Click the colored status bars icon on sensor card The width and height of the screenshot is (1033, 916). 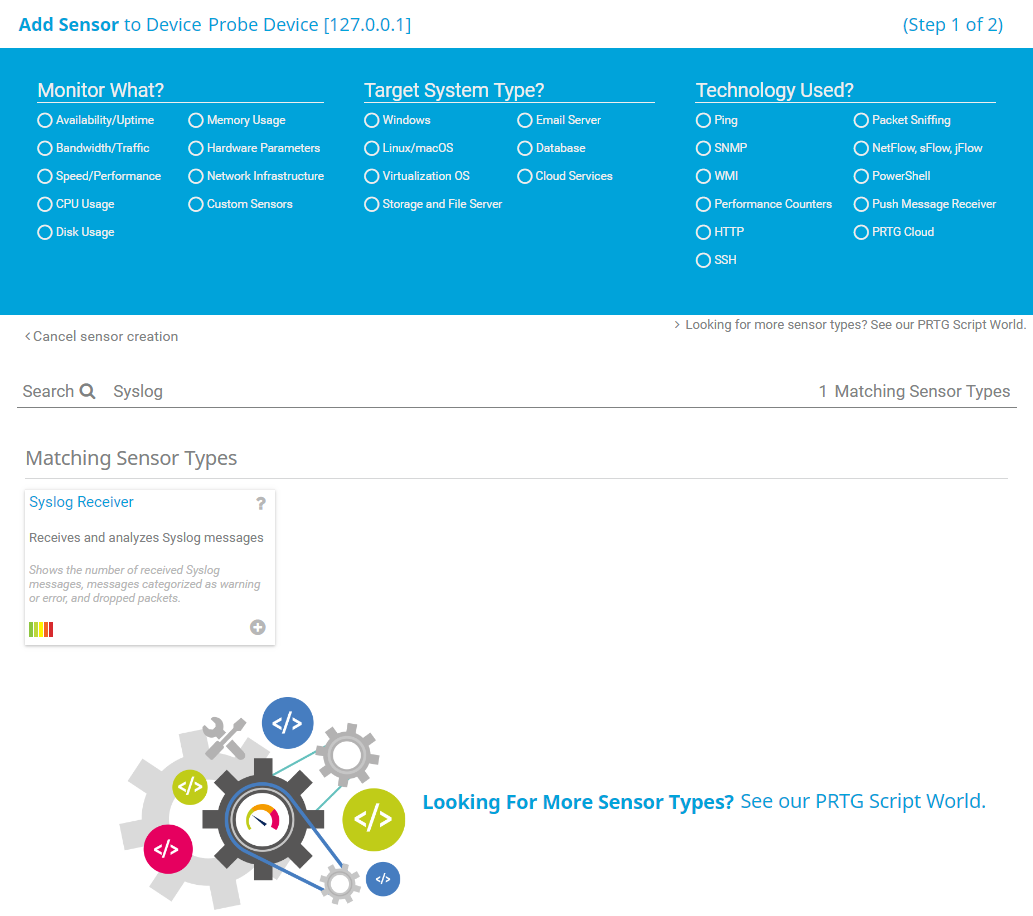coord(41,629)
